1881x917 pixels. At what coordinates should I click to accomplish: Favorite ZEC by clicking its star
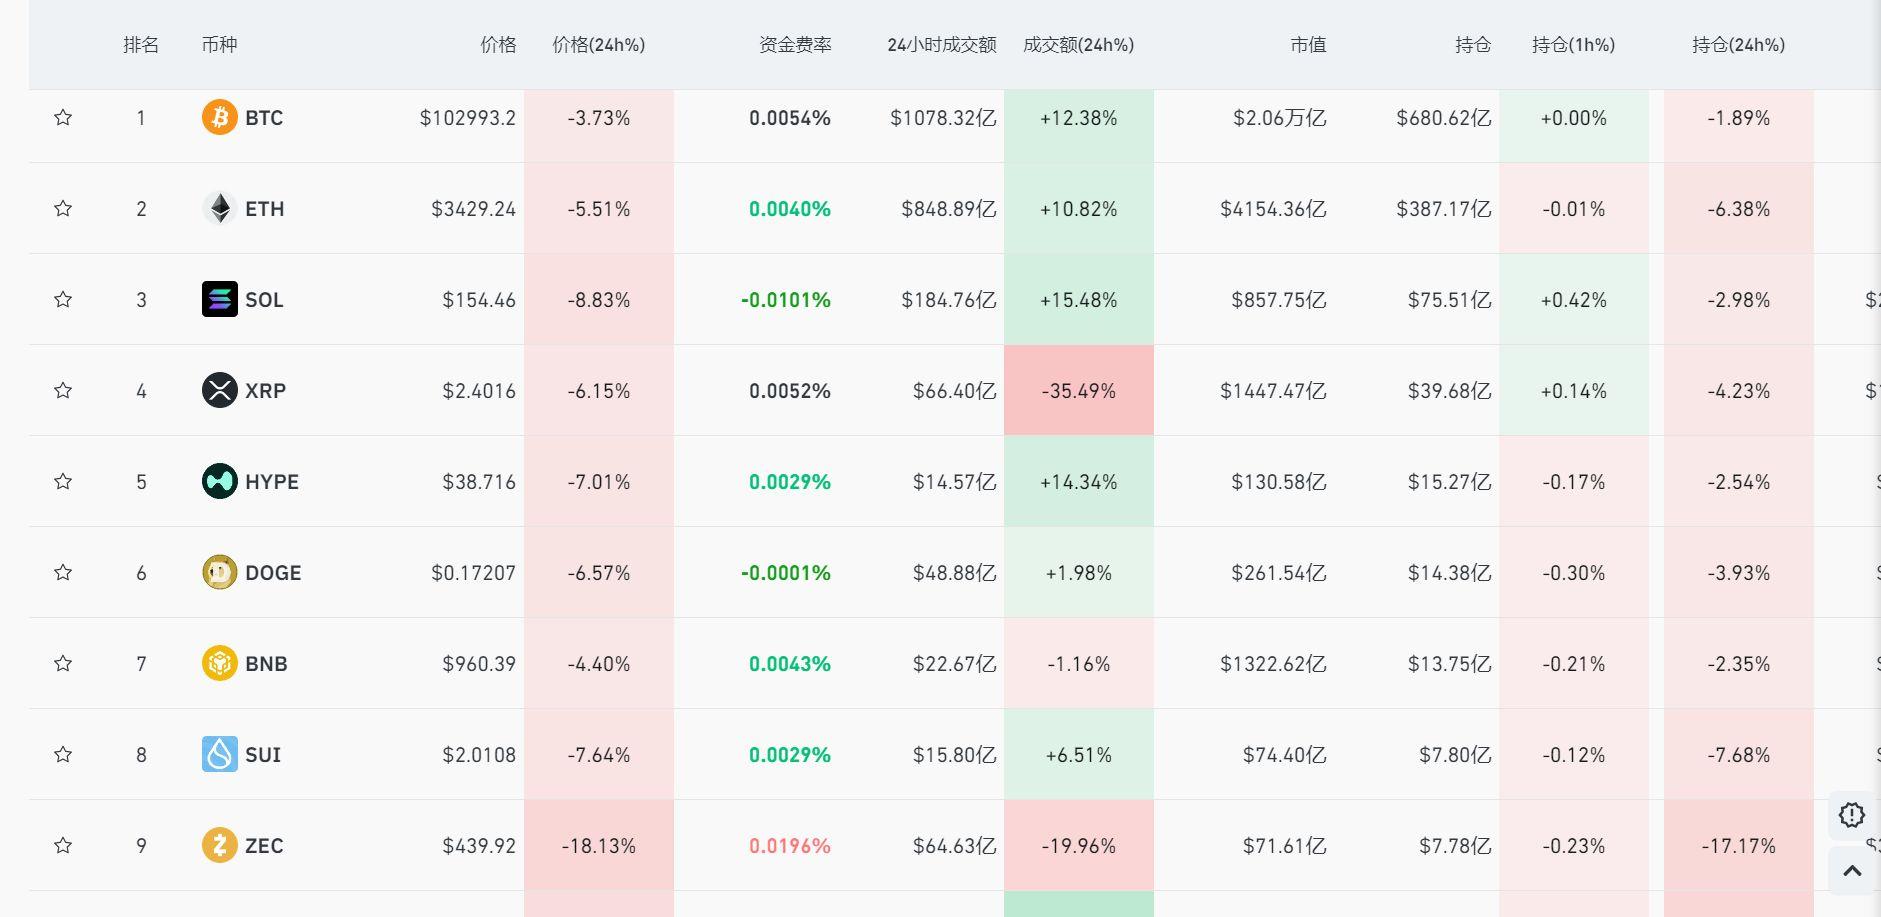pyautogui.click(x=63, y=845)
